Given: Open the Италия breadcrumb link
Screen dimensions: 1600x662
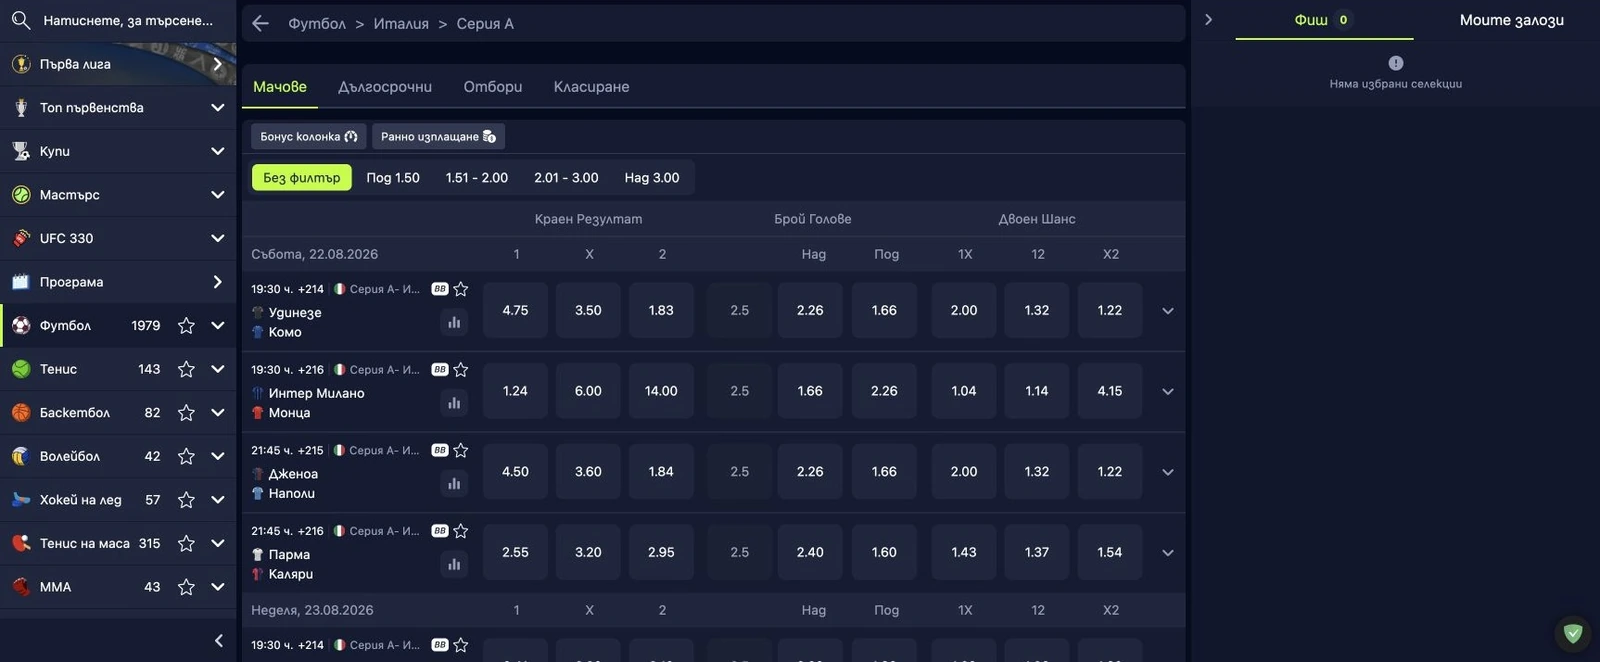Looking at the screenshot, I should (401, 23).
